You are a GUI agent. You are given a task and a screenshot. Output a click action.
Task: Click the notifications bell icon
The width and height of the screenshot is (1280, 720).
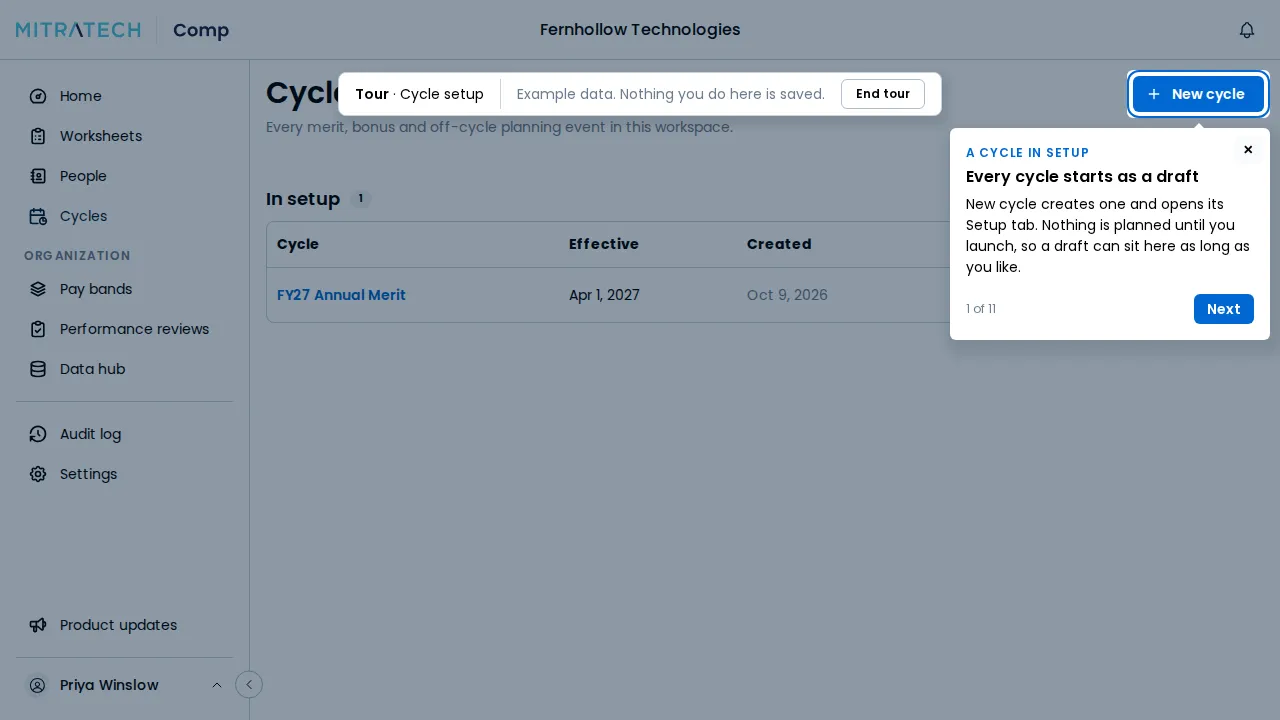coord(1247,30)
